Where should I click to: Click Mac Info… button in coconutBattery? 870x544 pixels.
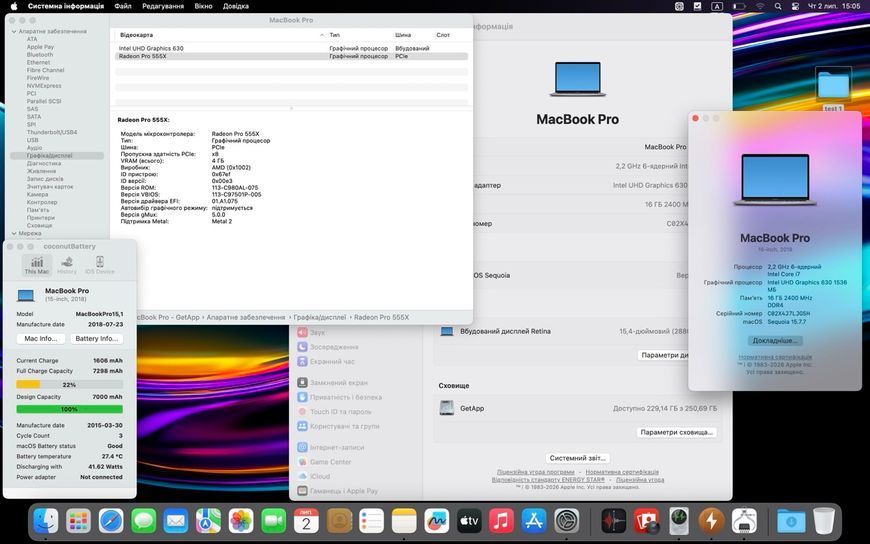coord(41,339)
